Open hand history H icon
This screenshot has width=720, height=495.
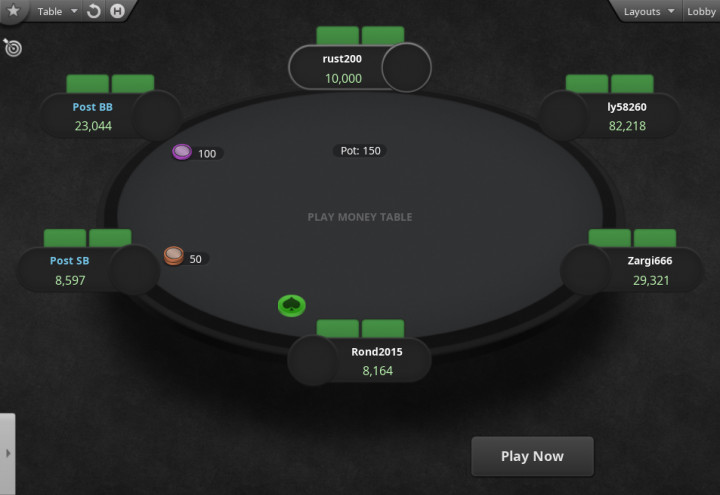[x=118, y=11]
